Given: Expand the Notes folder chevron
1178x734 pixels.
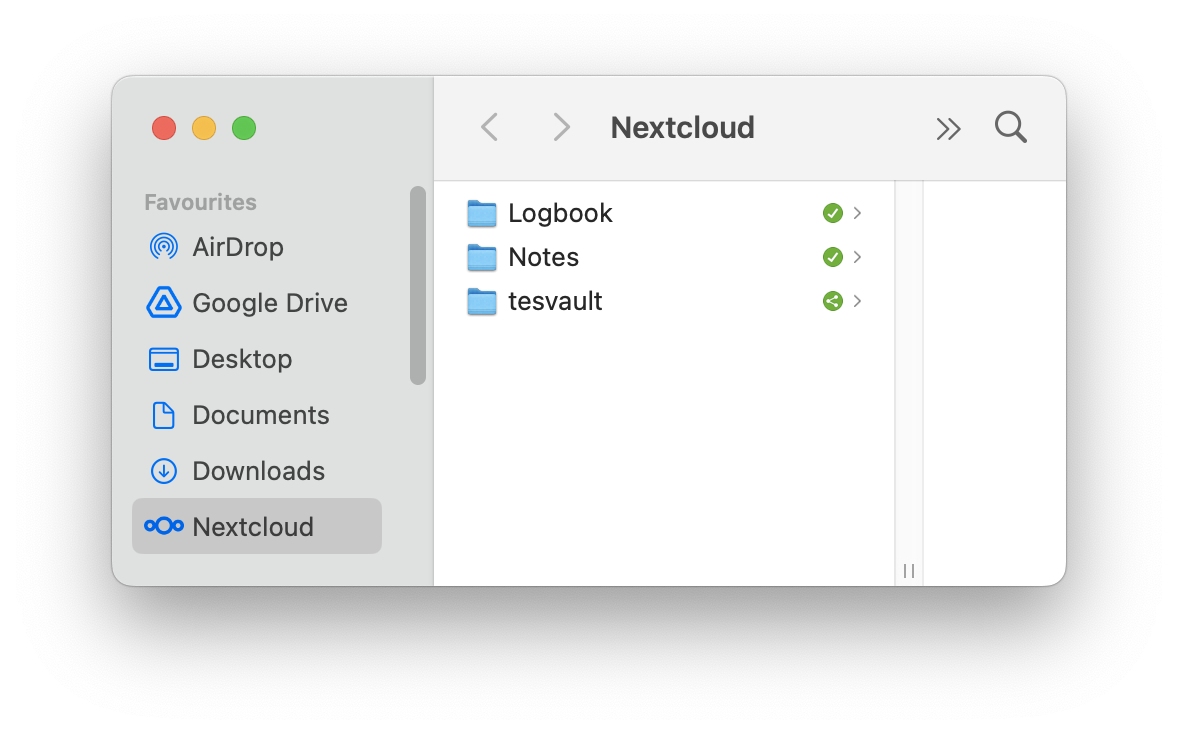Looking at the screenshot, I should [x=857, y=257].
